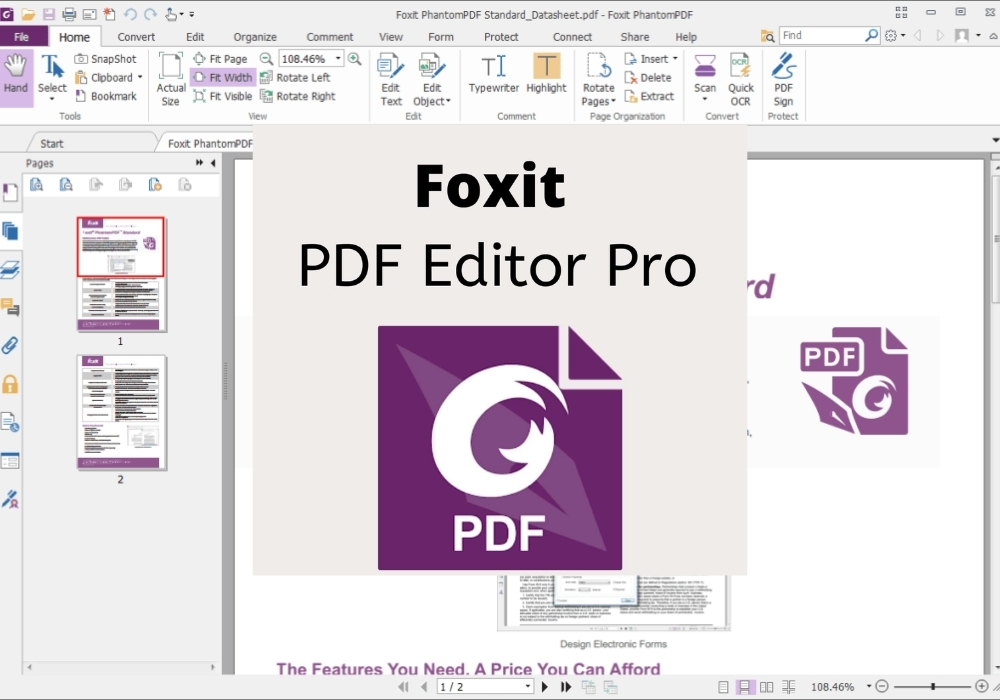
Task: Open the file folder icon in the quick access toolbar
Action: coord(28,14)
